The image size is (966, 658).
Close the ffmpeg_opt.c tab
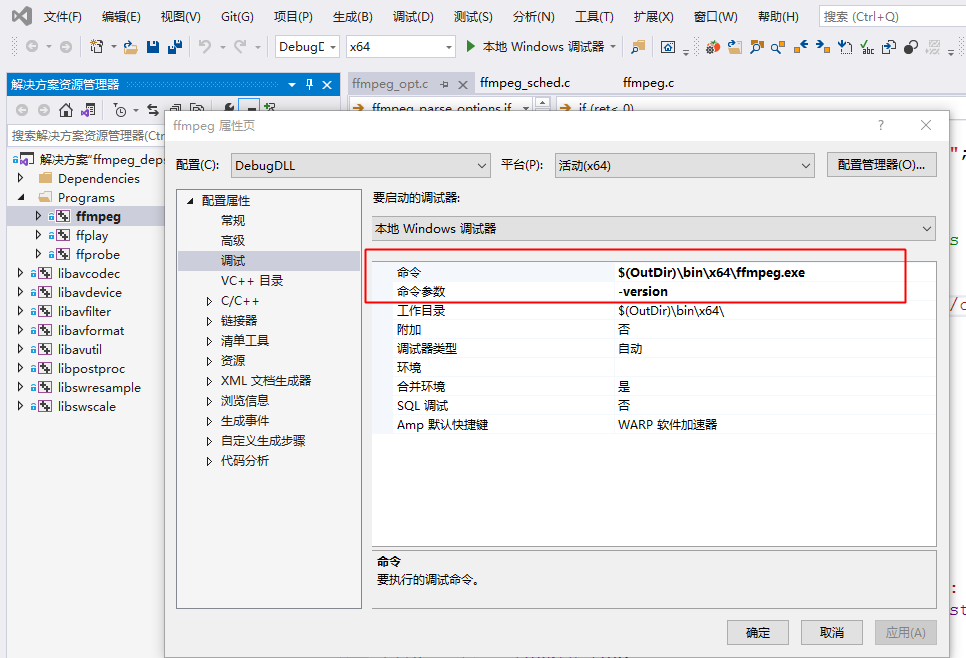coord(463,84)
